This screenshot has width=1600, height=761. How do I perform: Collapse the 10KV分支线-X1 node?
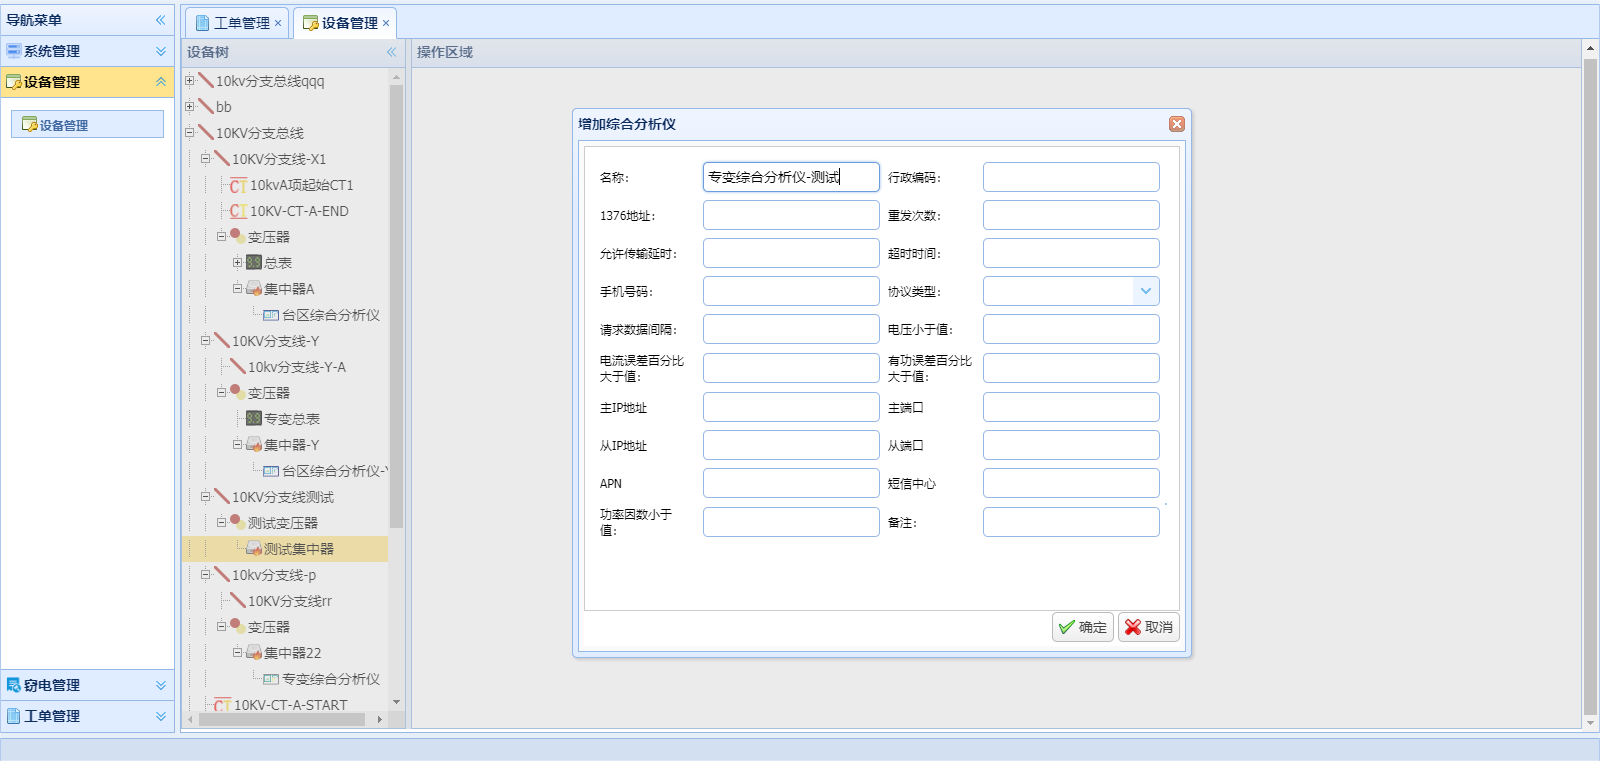tap(206, 158)
